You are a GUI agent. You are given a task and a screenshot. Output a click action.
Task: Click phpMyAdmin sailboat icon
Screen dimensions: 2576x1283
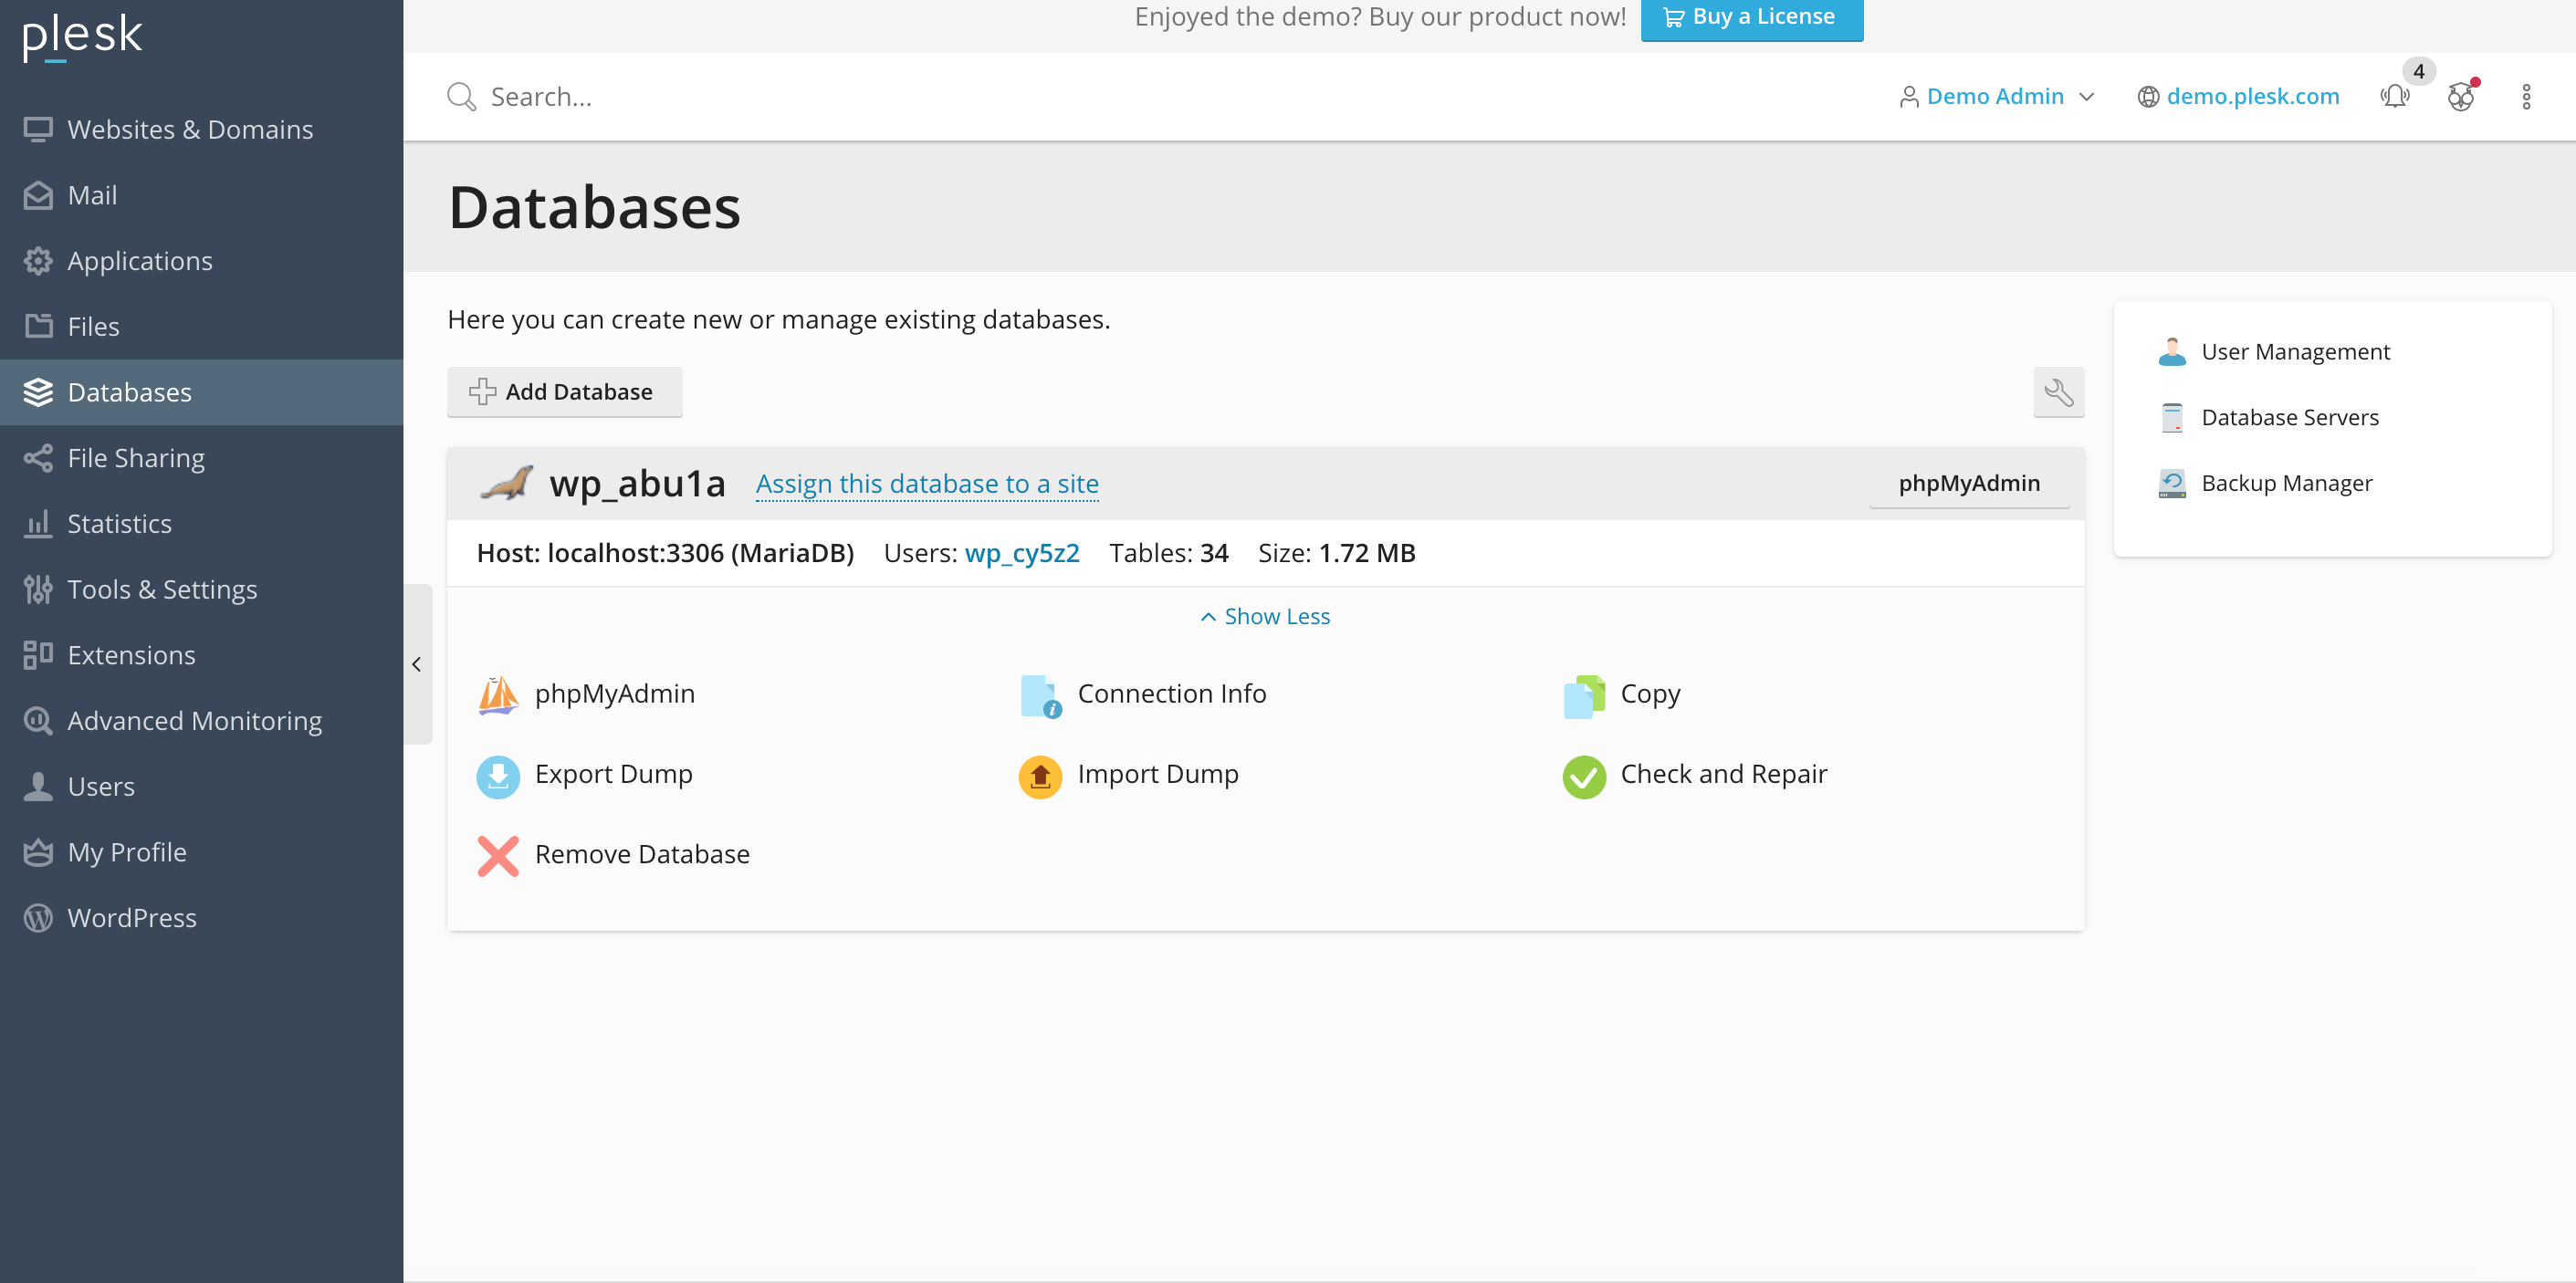tap(498, 695)
